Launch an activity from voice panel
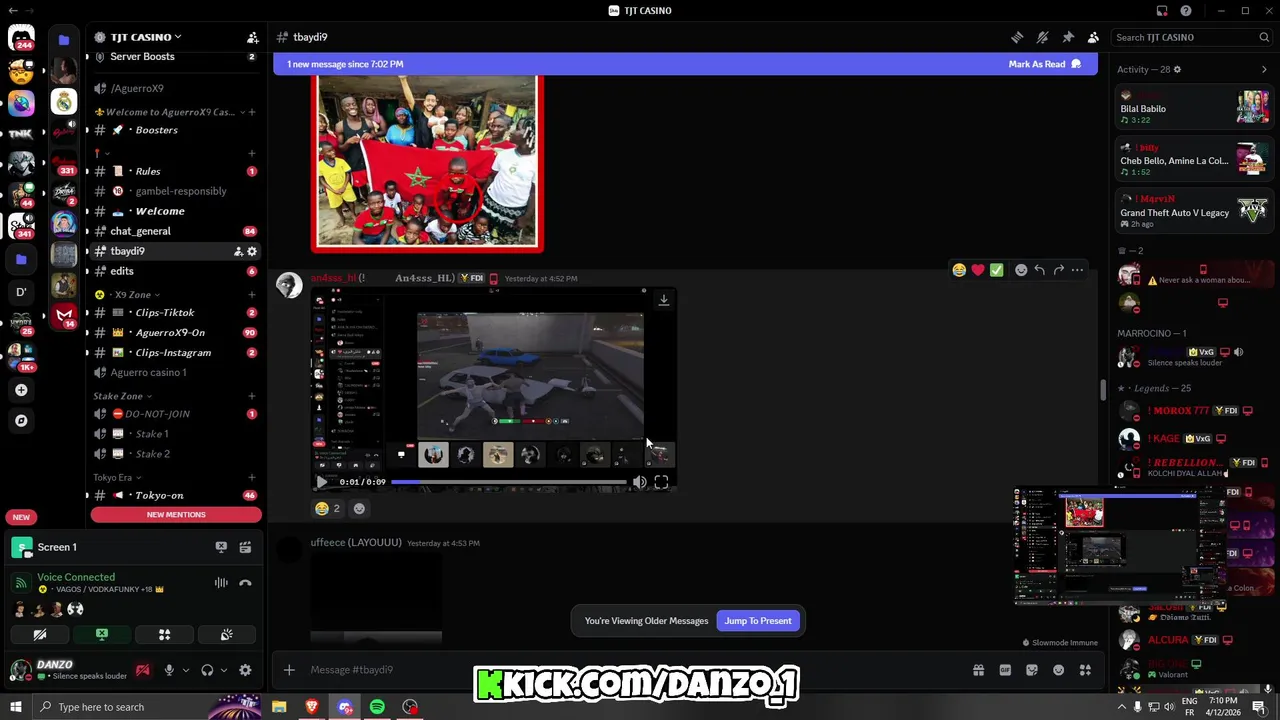The width and height of the screenshot is (1280, 720). click(x=164, y=634)
